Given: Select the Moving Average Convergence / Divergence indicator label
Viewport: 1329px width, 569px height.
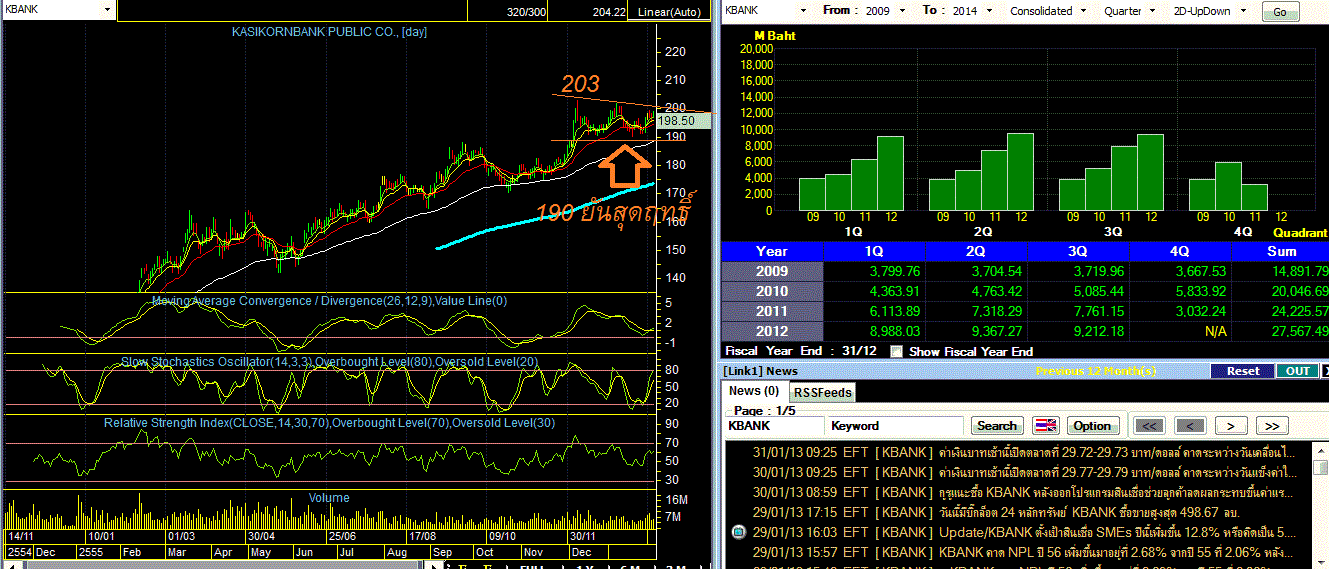Looking at the screenshot, I should (x=330, y=301).
